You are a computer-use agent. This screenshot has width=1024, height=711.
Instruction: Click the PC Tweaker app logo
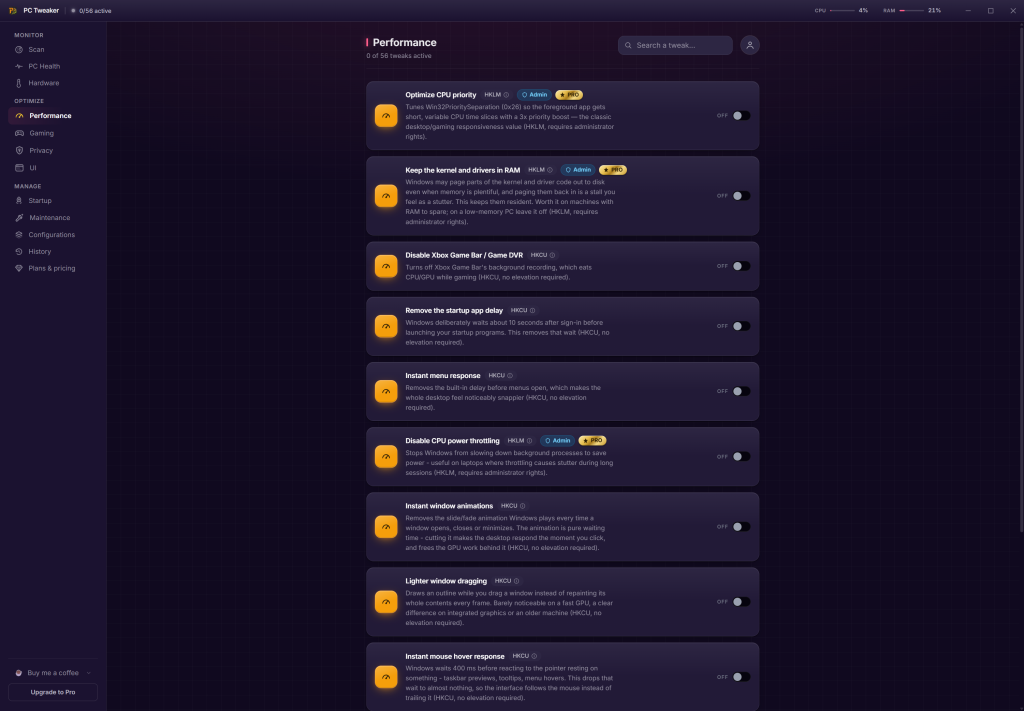(x=12, y=10)
